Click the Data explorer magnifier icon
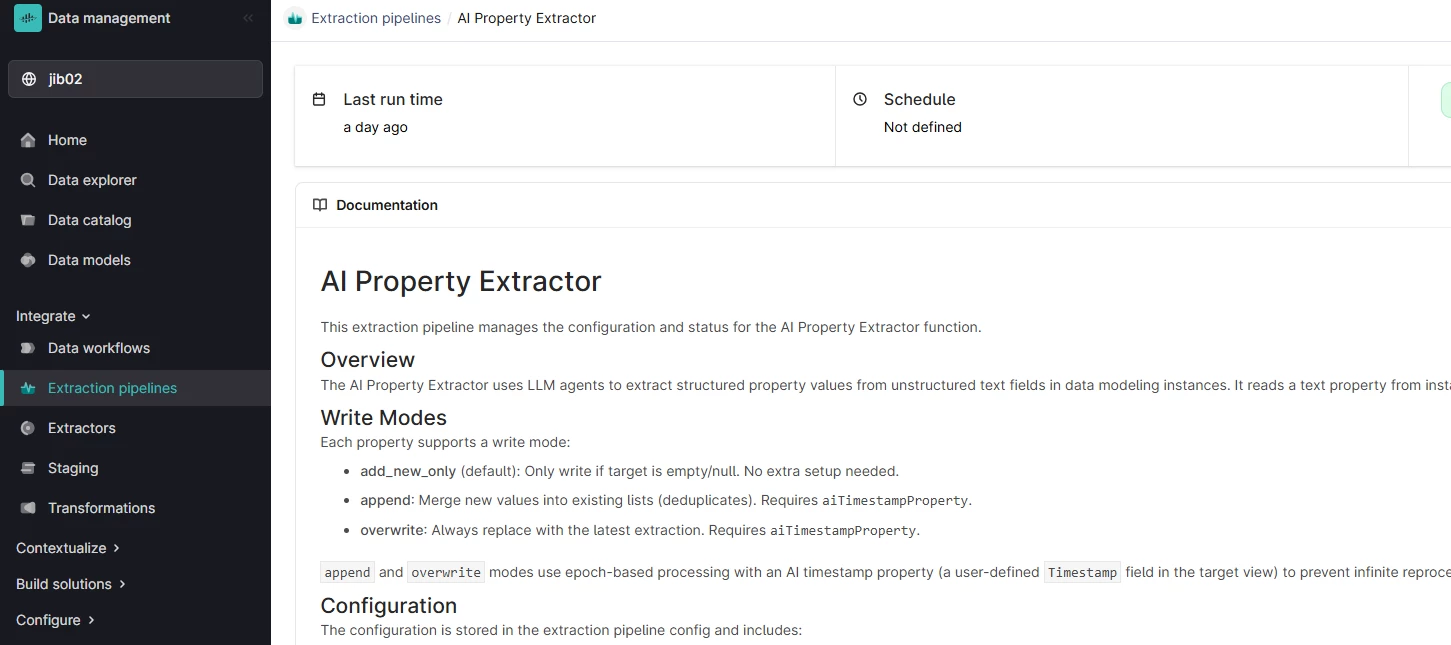The image size is (1451, 645). point(28,180)
